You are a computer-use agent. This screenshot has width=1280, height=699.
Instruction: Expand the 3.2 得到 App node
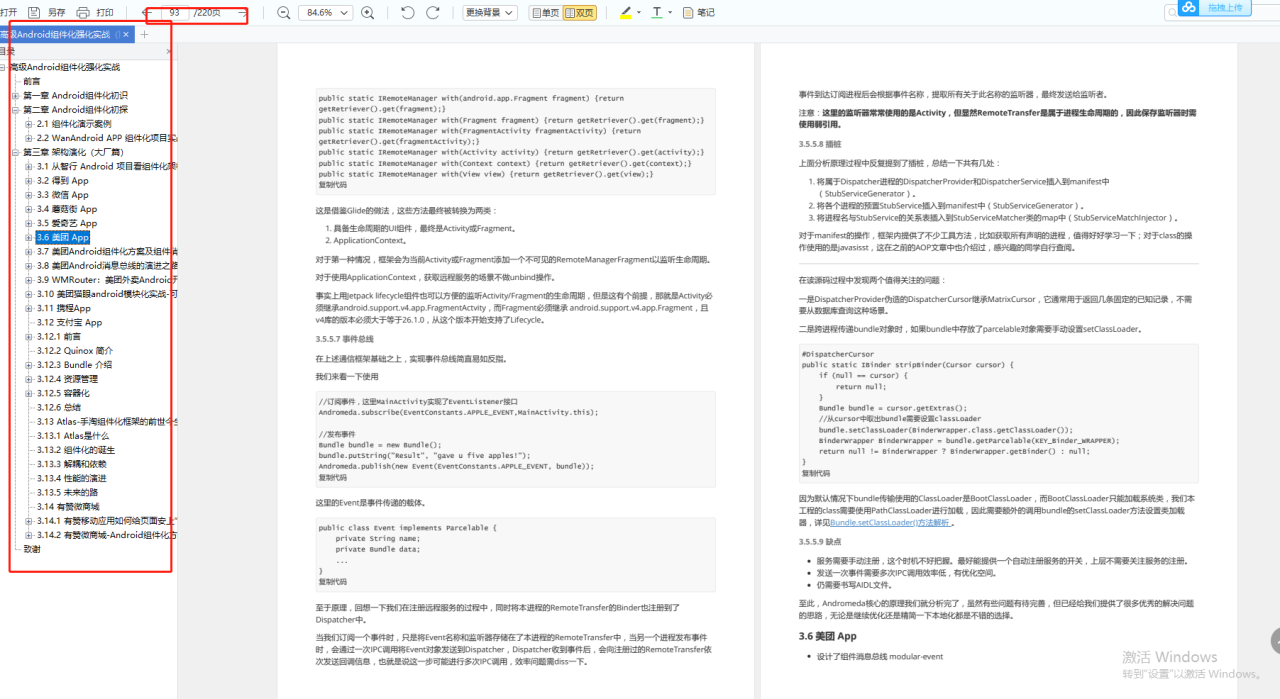pyautogui.click(x=29, y=181)
